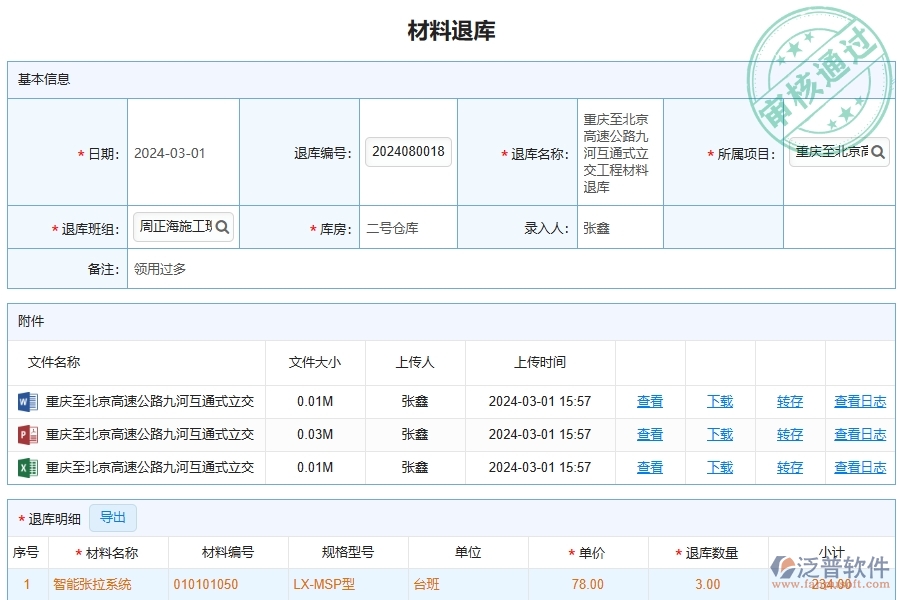
Task: Click the magnifier icon beside 所属项目 field
Action: tap(877, 151)
